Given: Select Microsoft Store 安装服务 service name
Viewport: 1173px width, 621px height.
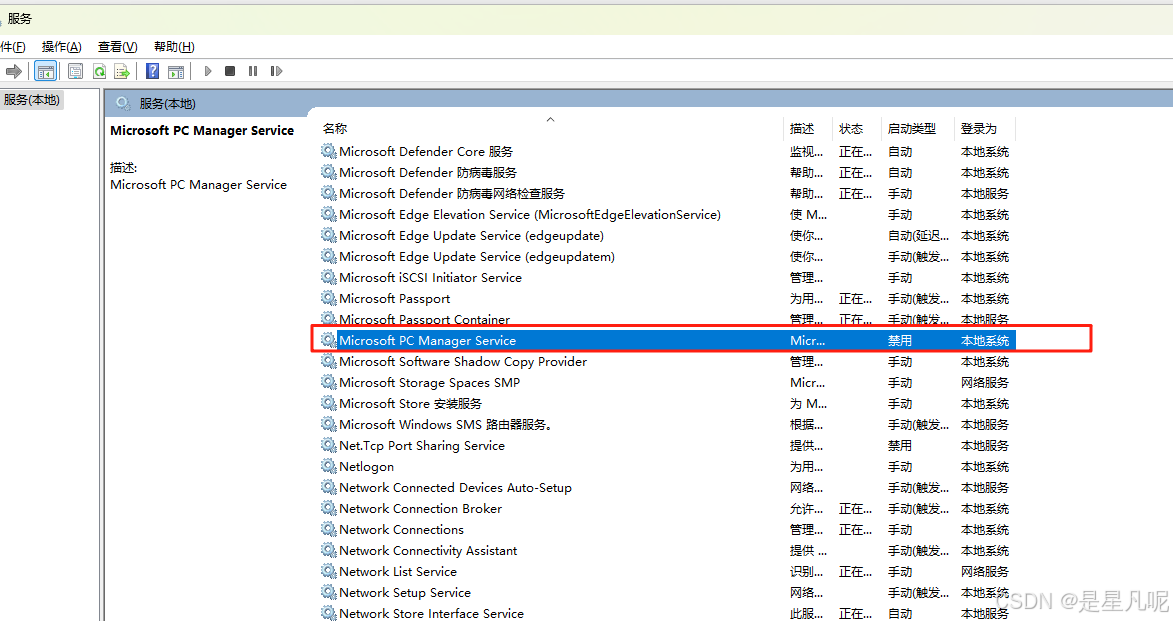Looking at the screenshot, I should pyautogui.click(x=411, y=403).
